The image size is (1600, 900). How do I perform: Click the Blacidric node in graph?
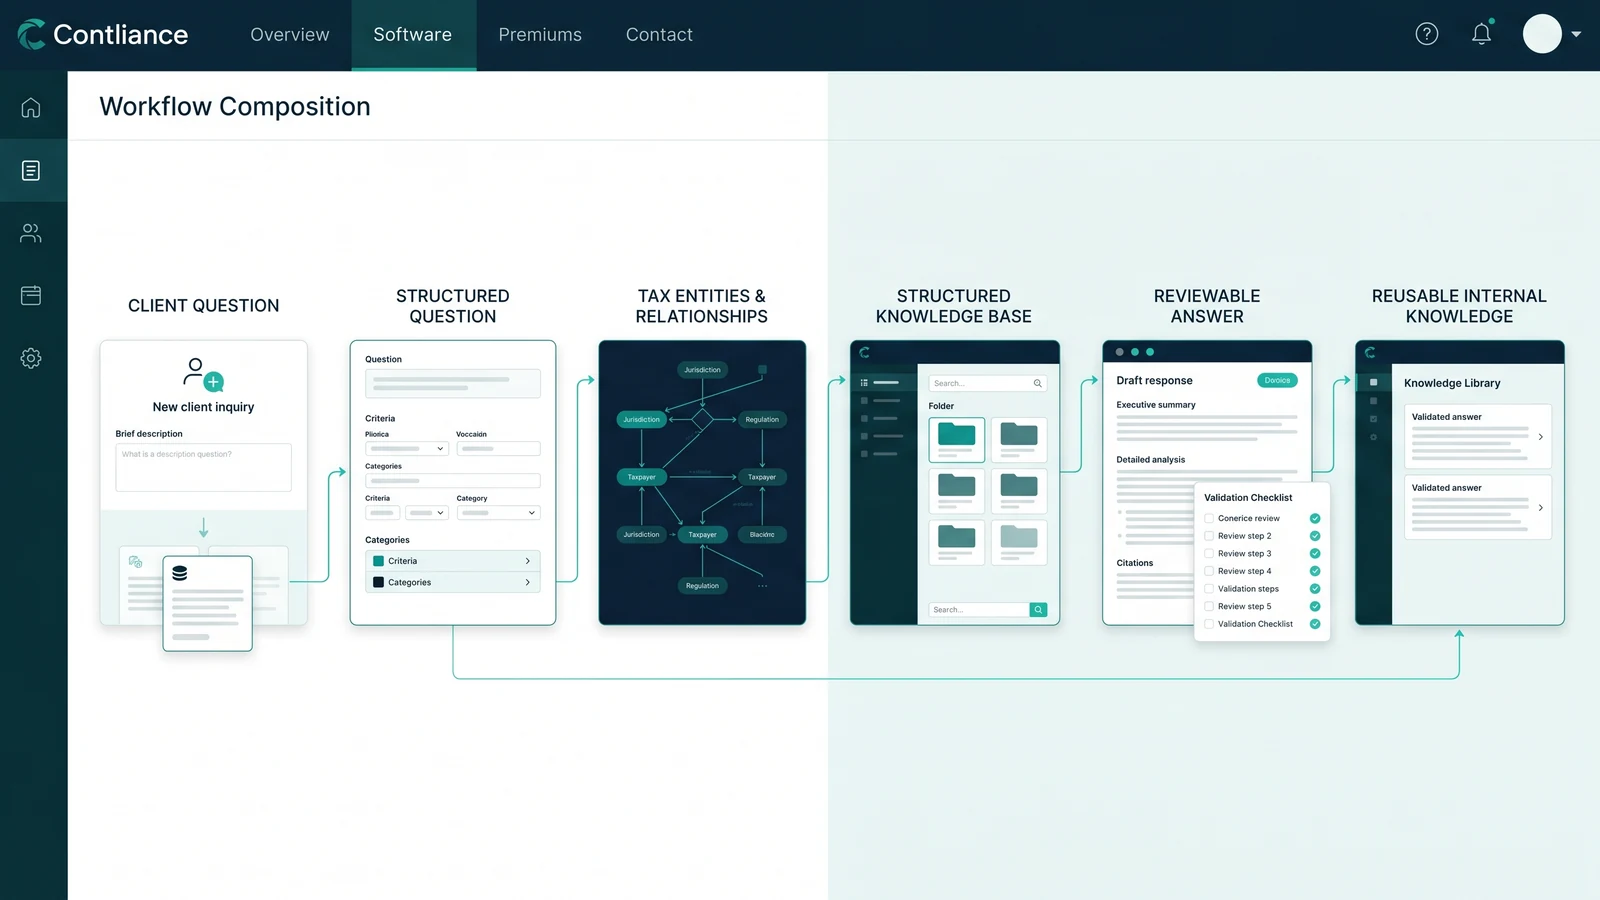[762, 535]
